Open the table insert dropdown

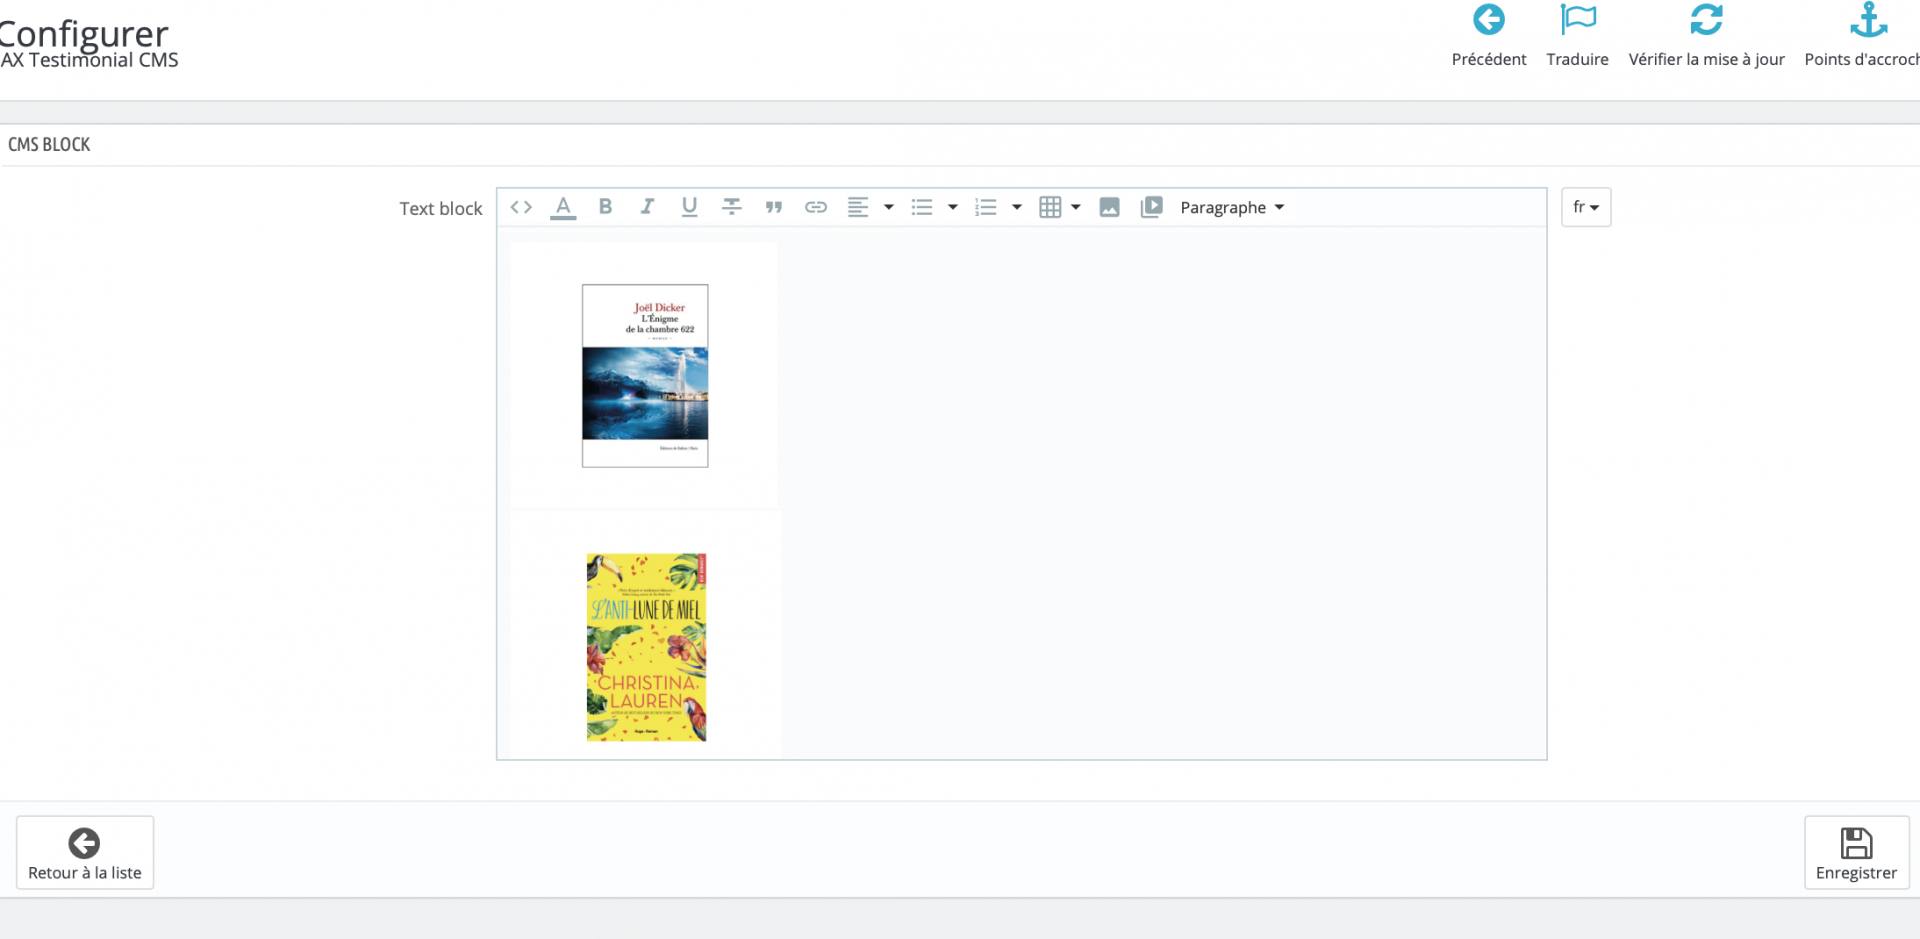(x=1060, y=207)
